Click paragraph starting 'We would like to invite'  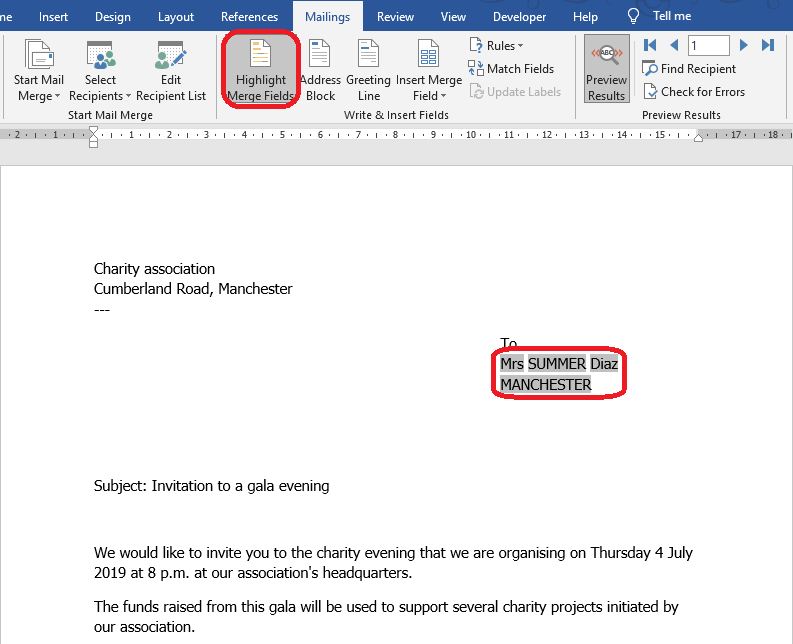393,563
